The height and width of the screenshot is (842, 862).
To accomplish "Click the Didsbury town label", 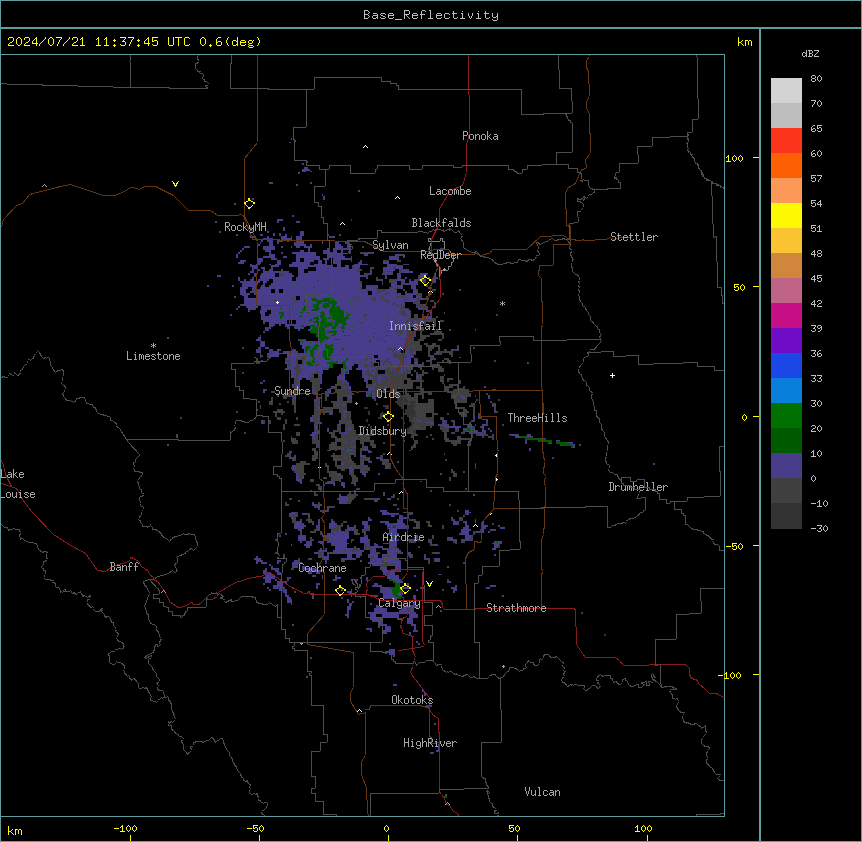I will coord(383,431).
